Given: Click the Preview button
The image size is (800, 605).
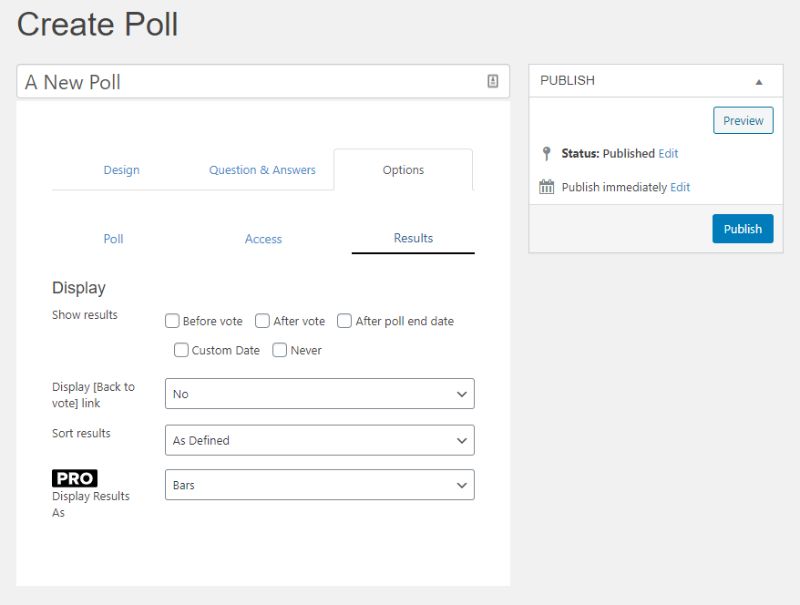Looking at the screenshot, I should (x=743, y=120).
